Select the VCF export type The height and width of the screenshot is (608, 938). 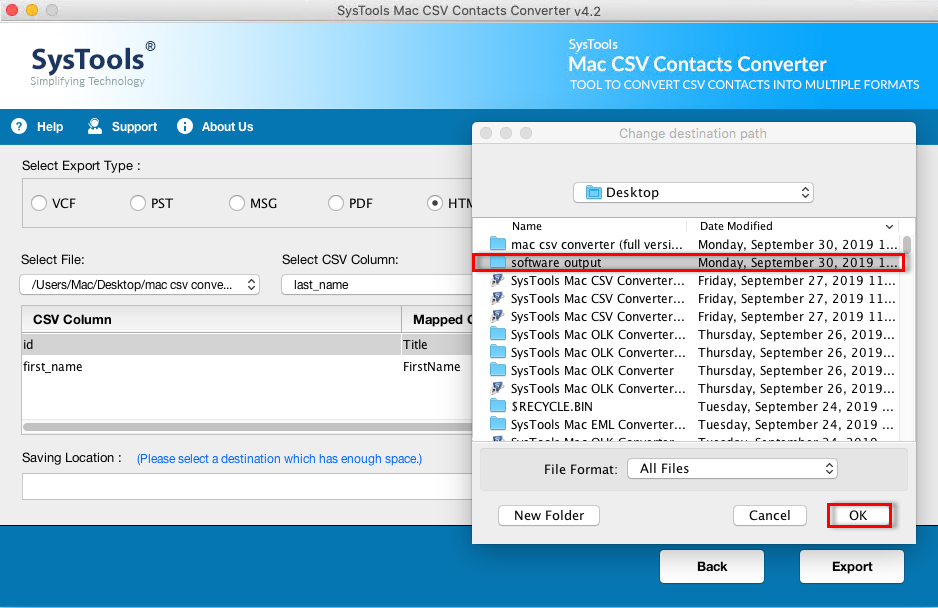click(39, 203)
